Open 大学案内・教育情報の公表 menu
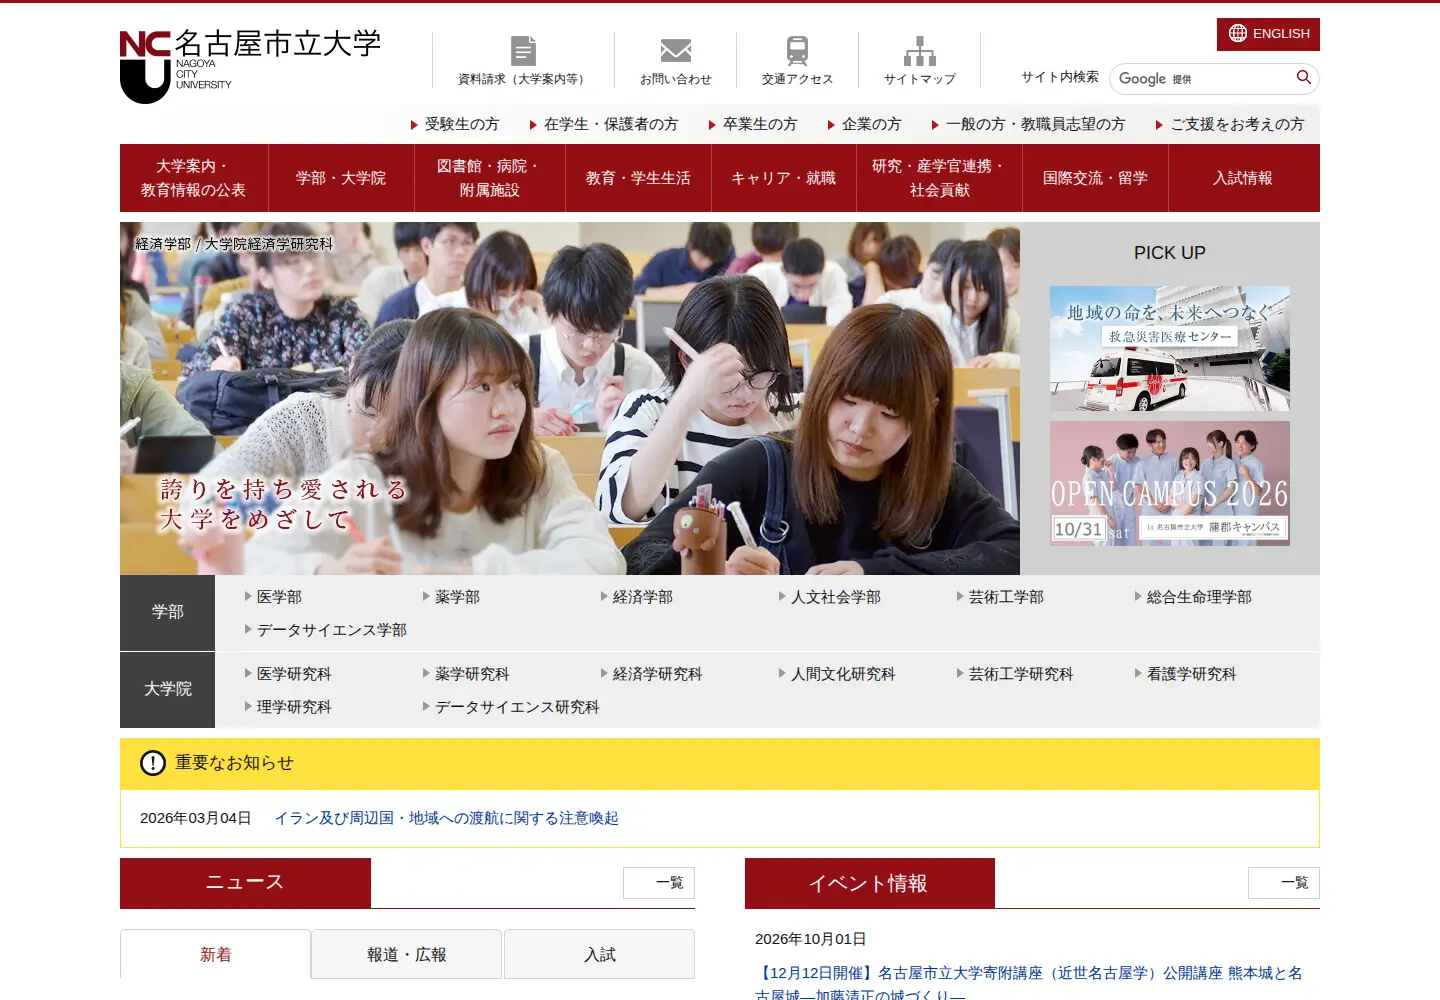This screenshot has width=1440, height=1000. click(x=194, y=178)
